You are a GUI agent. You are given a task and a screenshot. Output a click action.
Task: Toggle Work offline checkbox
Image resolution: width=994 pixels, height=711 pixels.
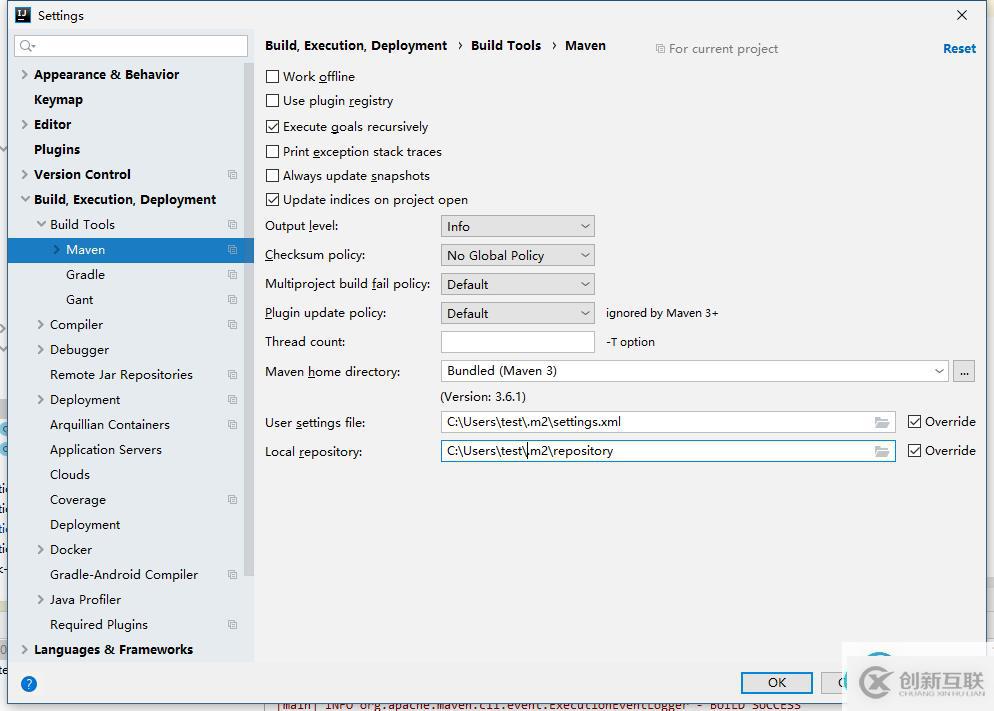[273, 77]
